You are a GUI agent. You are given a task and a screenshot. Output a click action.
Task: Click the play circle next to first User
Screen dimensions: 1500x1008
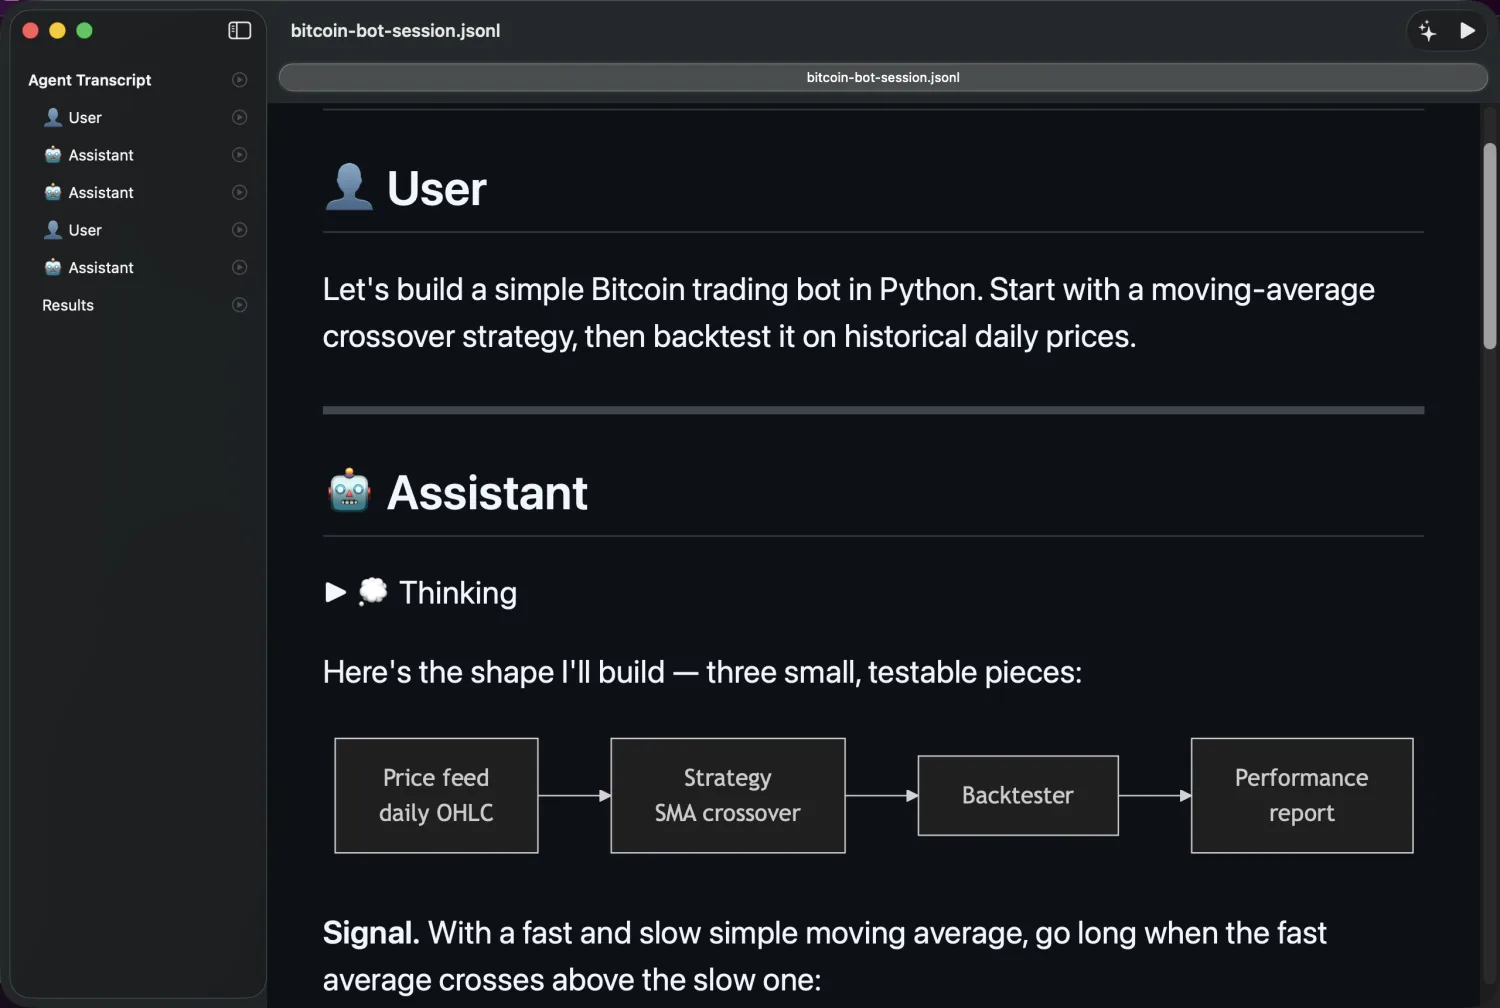click(239, 117)
